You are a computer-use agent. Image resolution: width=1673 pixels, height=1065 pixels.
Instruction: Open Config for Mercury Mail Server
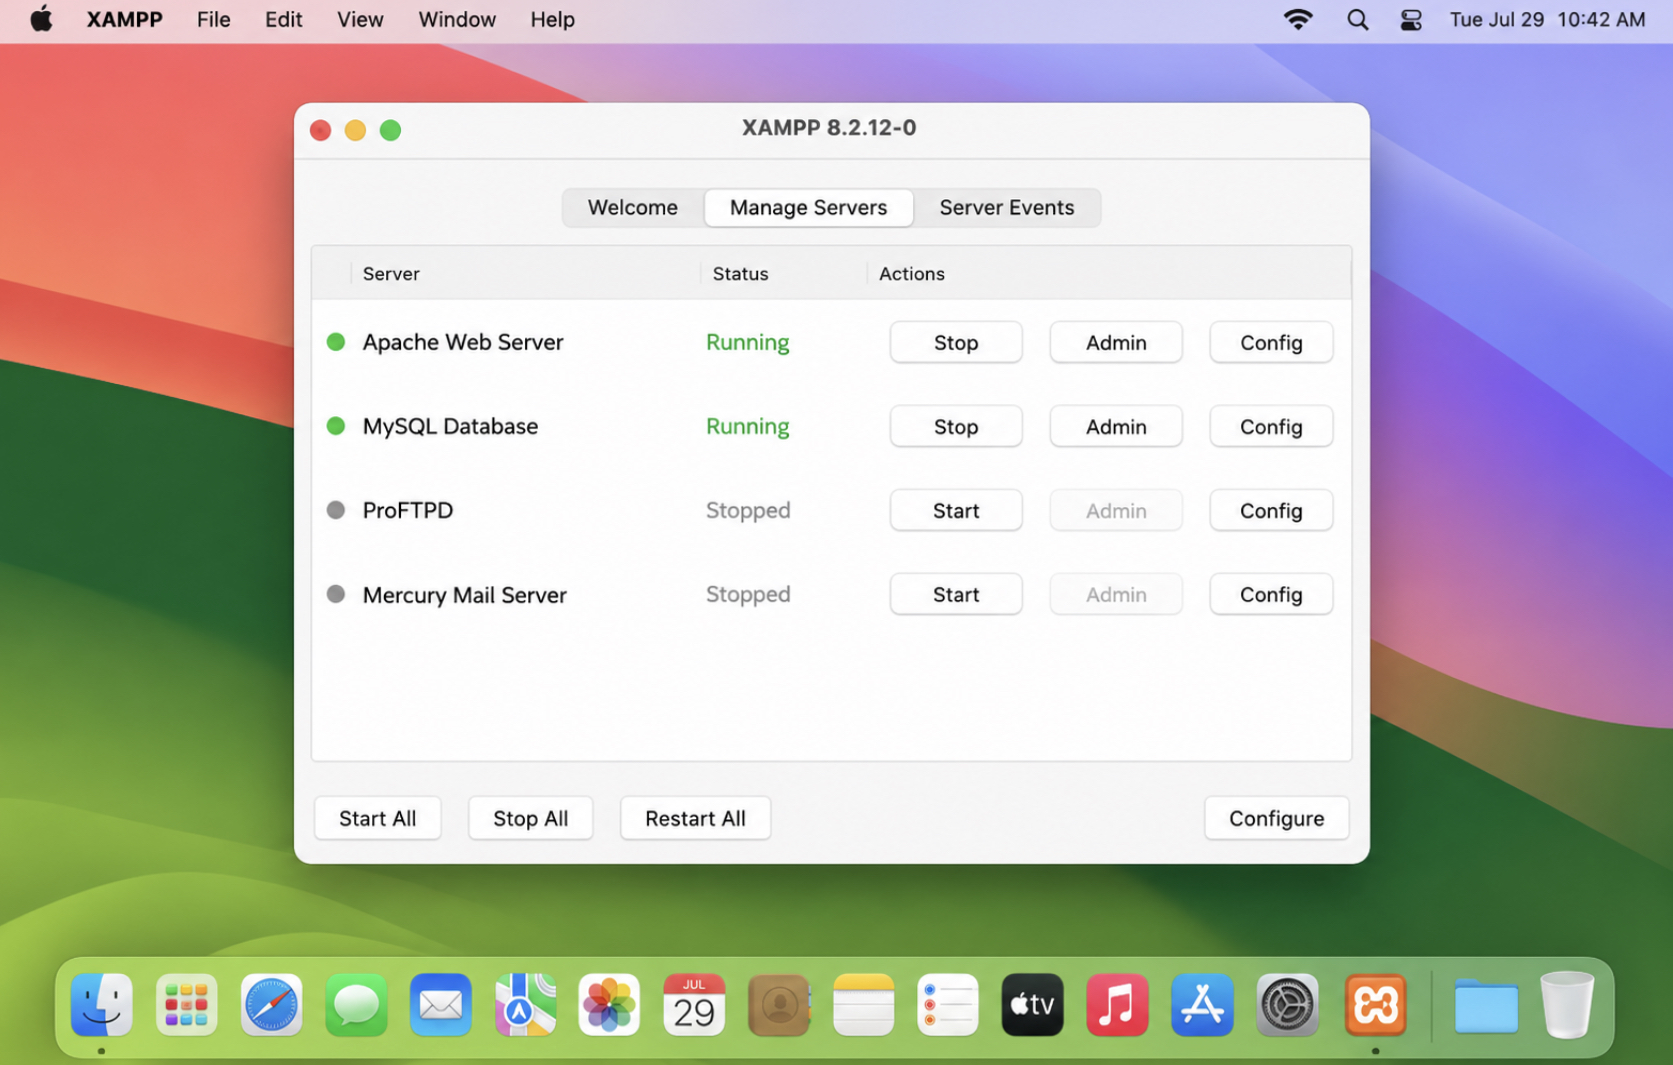pyautogui.click(x=1271, y=594)
